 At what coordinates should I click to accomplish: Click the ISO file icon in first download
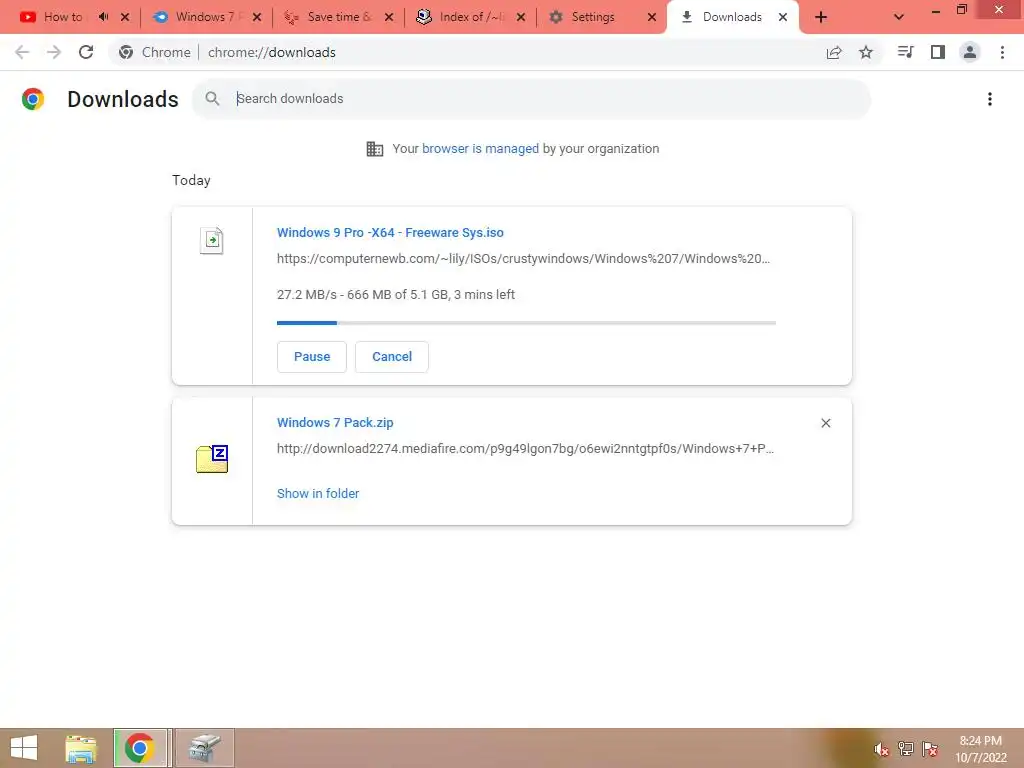(212, 240)
